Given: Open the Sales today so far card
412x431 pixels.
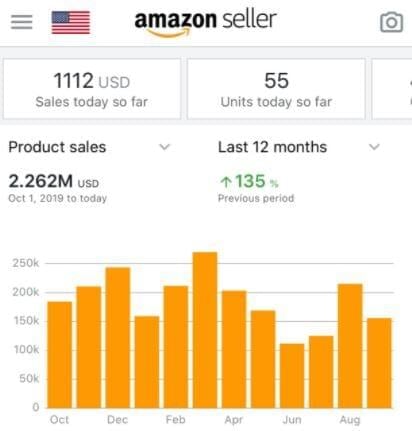Looking at the screenshot, I should point(92,89).
